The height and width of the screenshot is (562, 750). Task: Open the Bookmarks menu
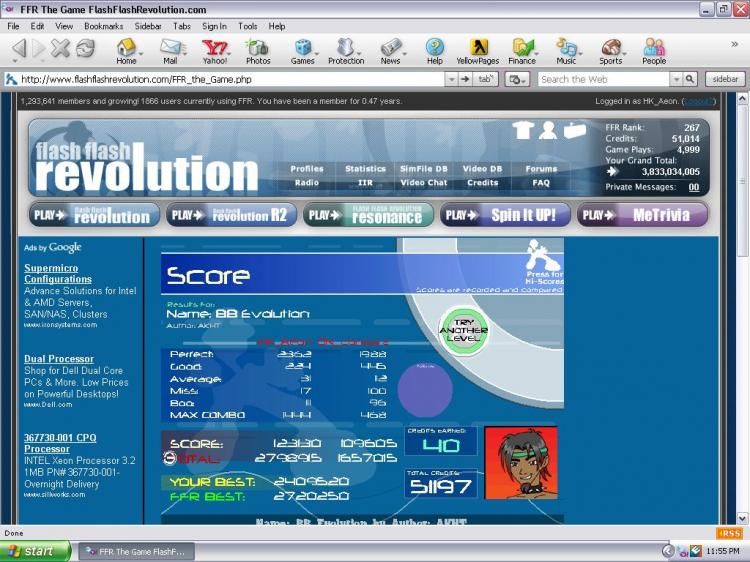pos(103,26)
